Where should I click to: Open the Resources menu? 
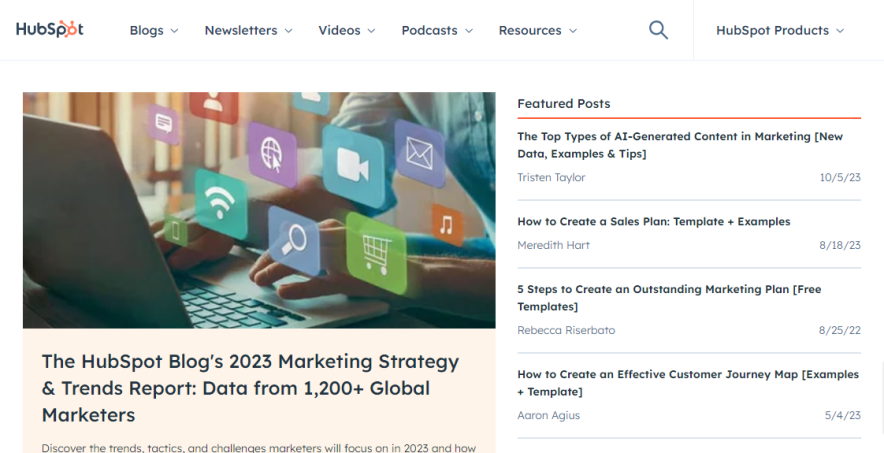tap(530, 30)
